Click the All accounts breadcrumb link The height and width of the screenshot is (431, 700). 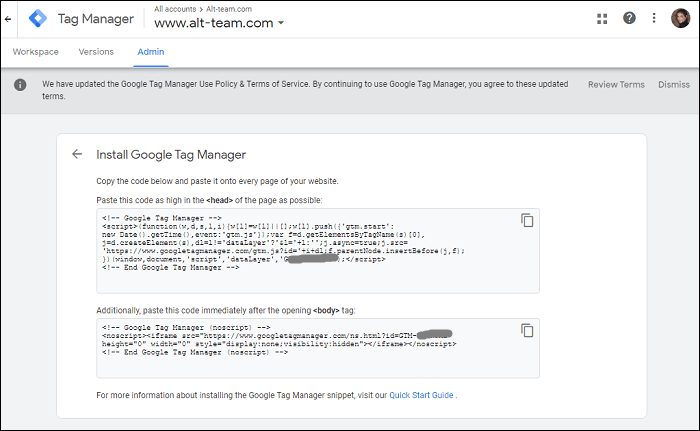[x=175, y=9]
